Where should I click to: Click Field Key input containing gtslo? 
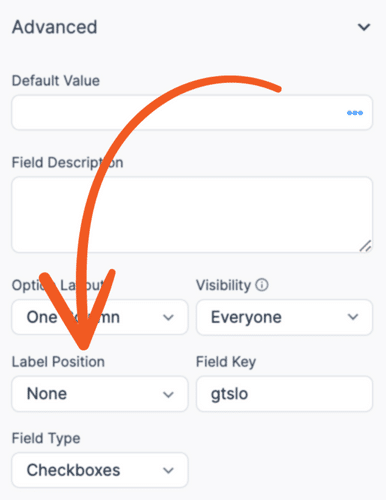click(x=284, y=394)
